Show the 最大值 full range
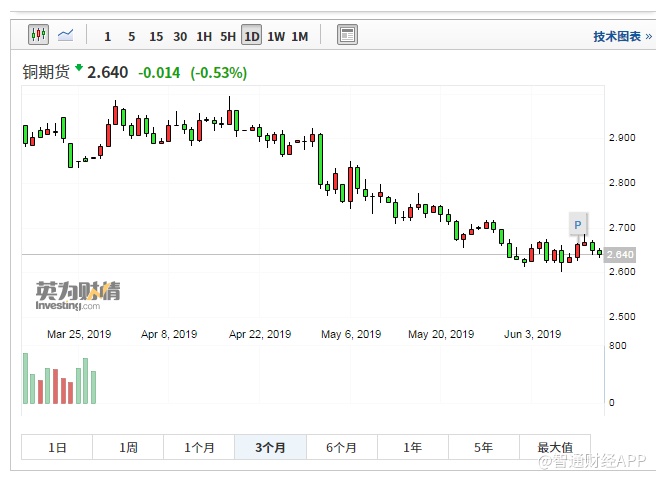656x480 pixels. pyautogui.click(x=555, y=447)
